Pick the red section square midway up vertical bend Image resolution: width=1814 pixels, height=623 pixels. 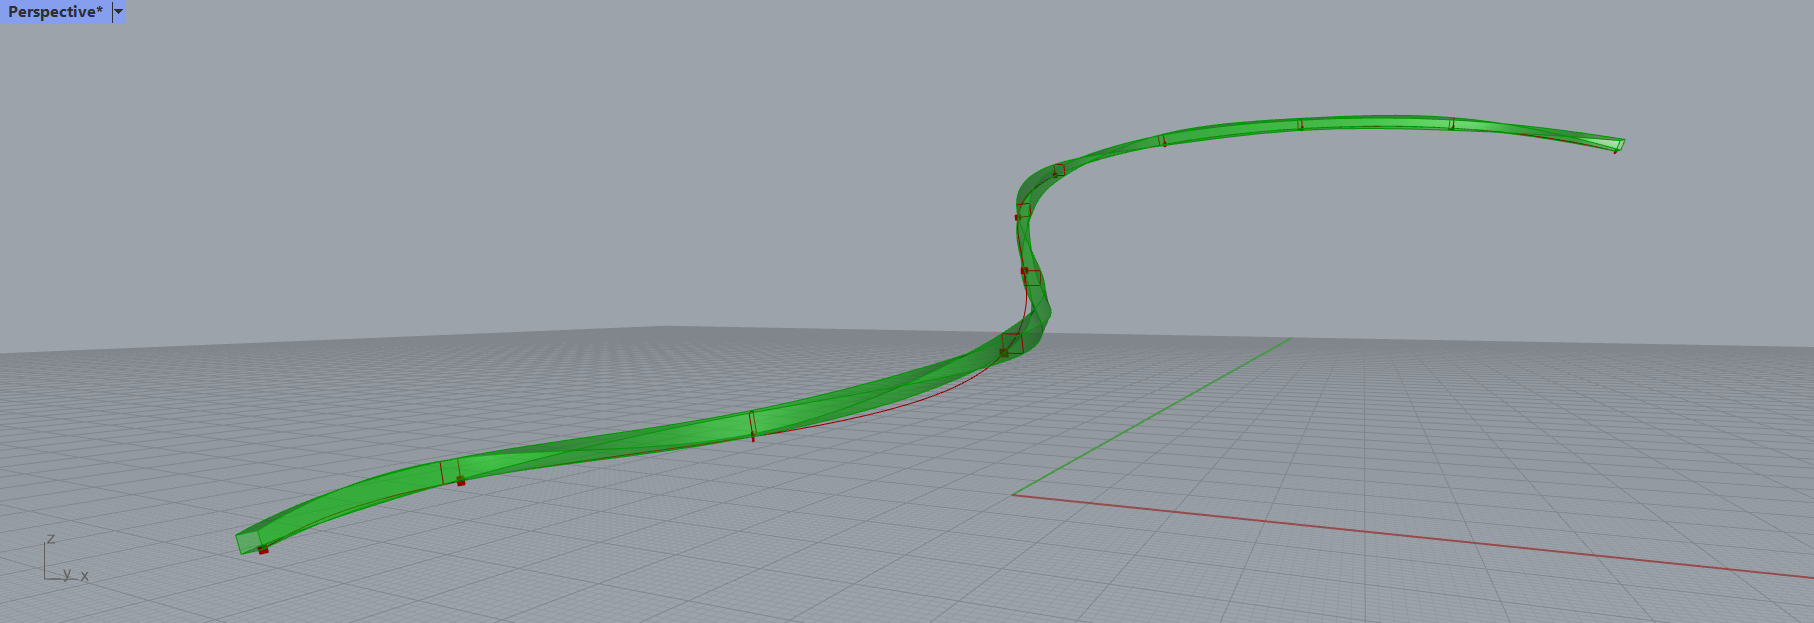[1032, 277]
